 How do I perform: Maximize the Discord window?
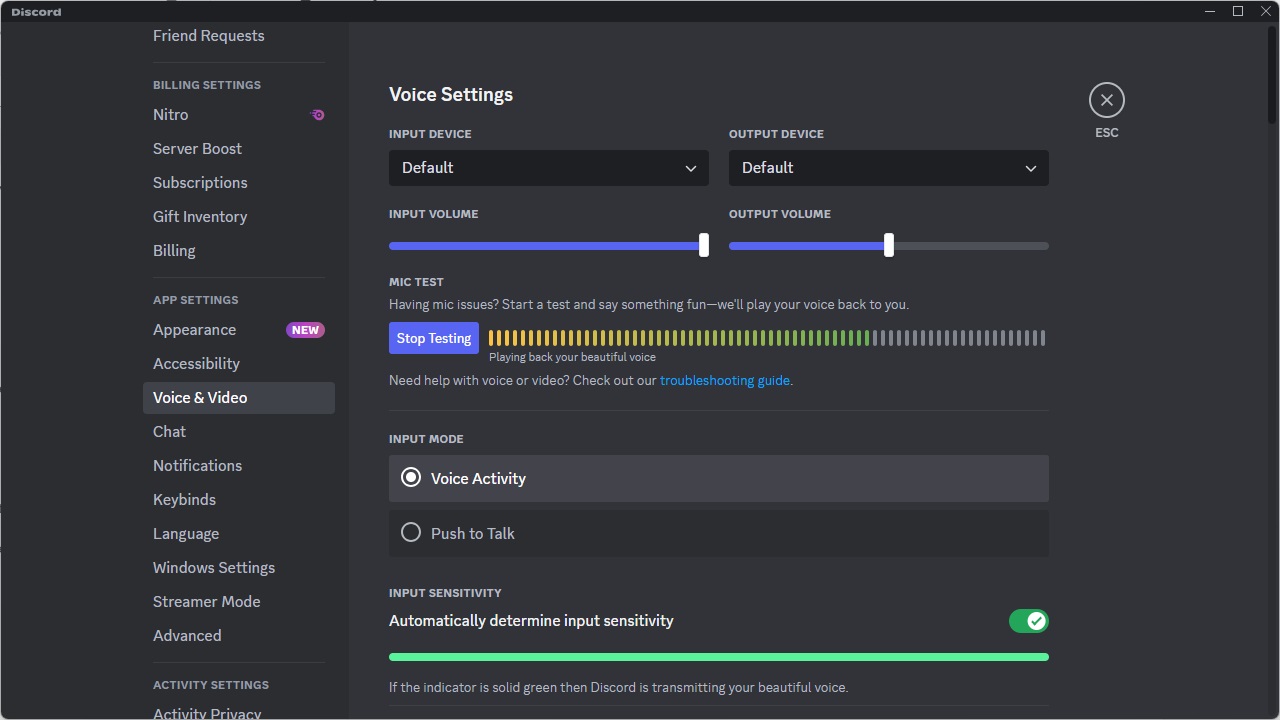1238,11
